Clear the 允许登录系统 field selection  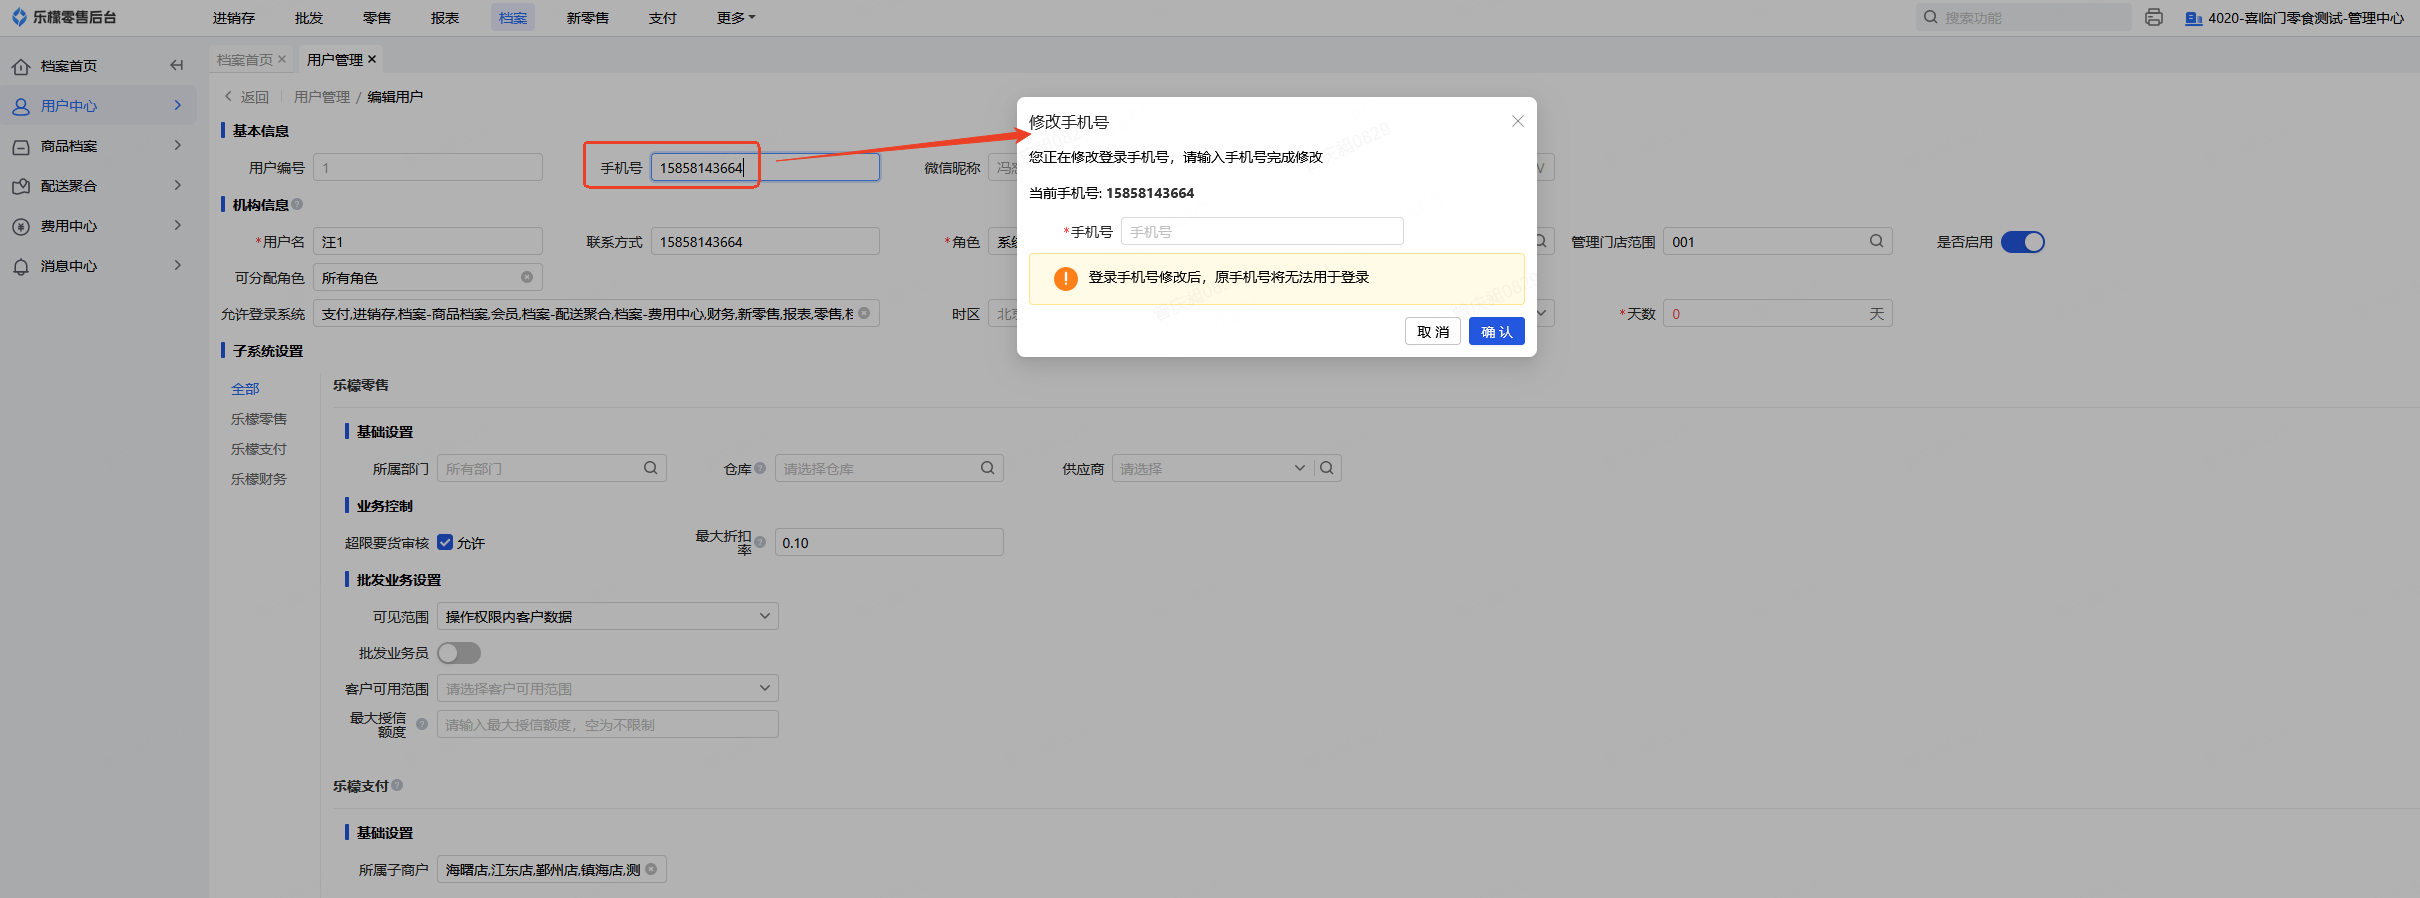click(864, 313)
